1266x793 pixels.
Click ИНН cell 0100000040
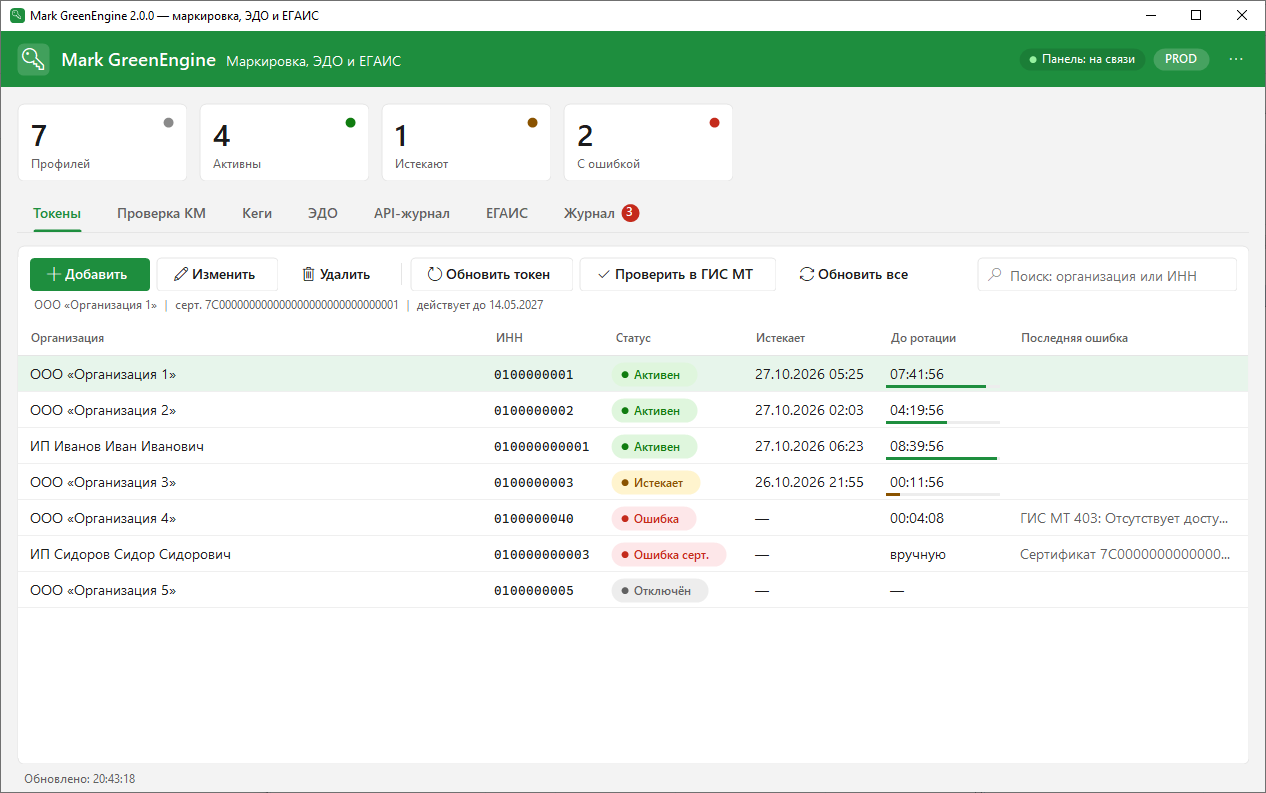pyautogui.click(x=534, y=518)
